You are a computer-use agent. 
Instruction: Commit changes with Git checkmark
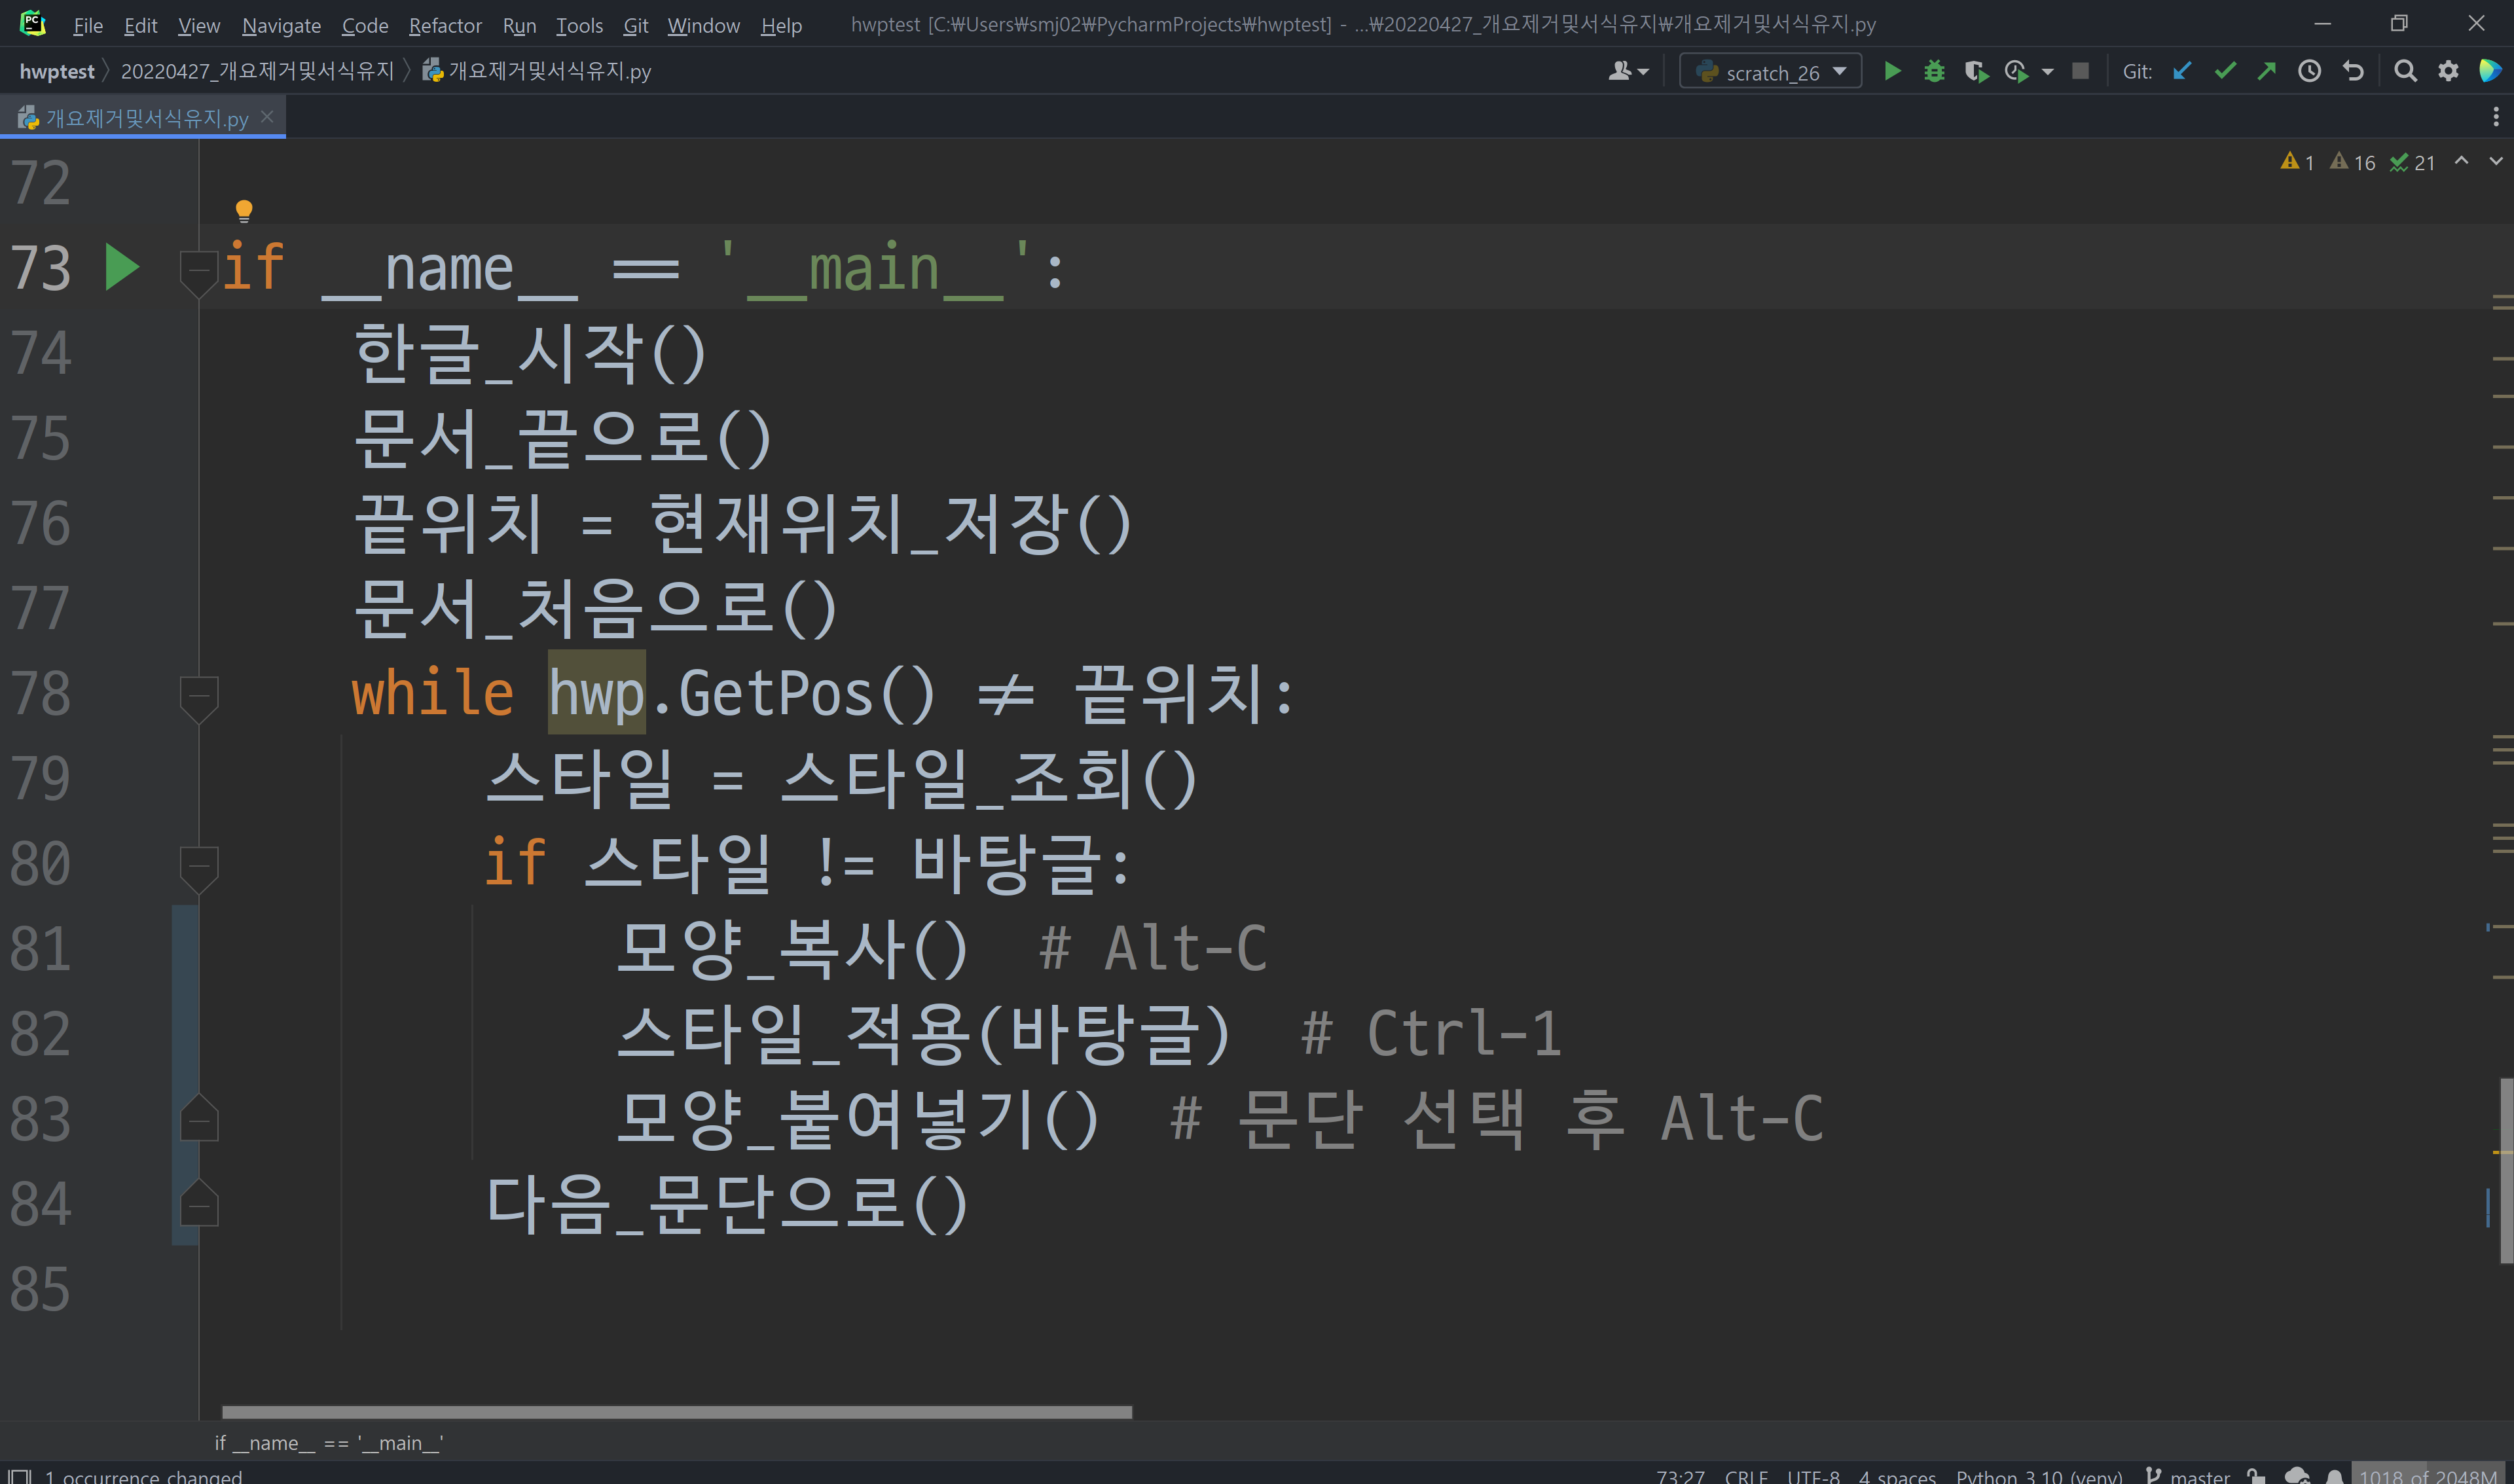[x=2225, y=71]
